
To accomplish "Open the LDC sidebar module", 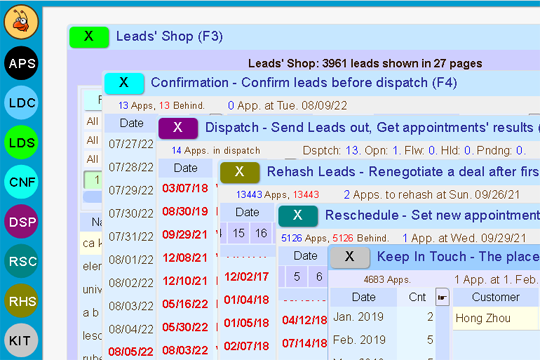I will coord(21,103).
